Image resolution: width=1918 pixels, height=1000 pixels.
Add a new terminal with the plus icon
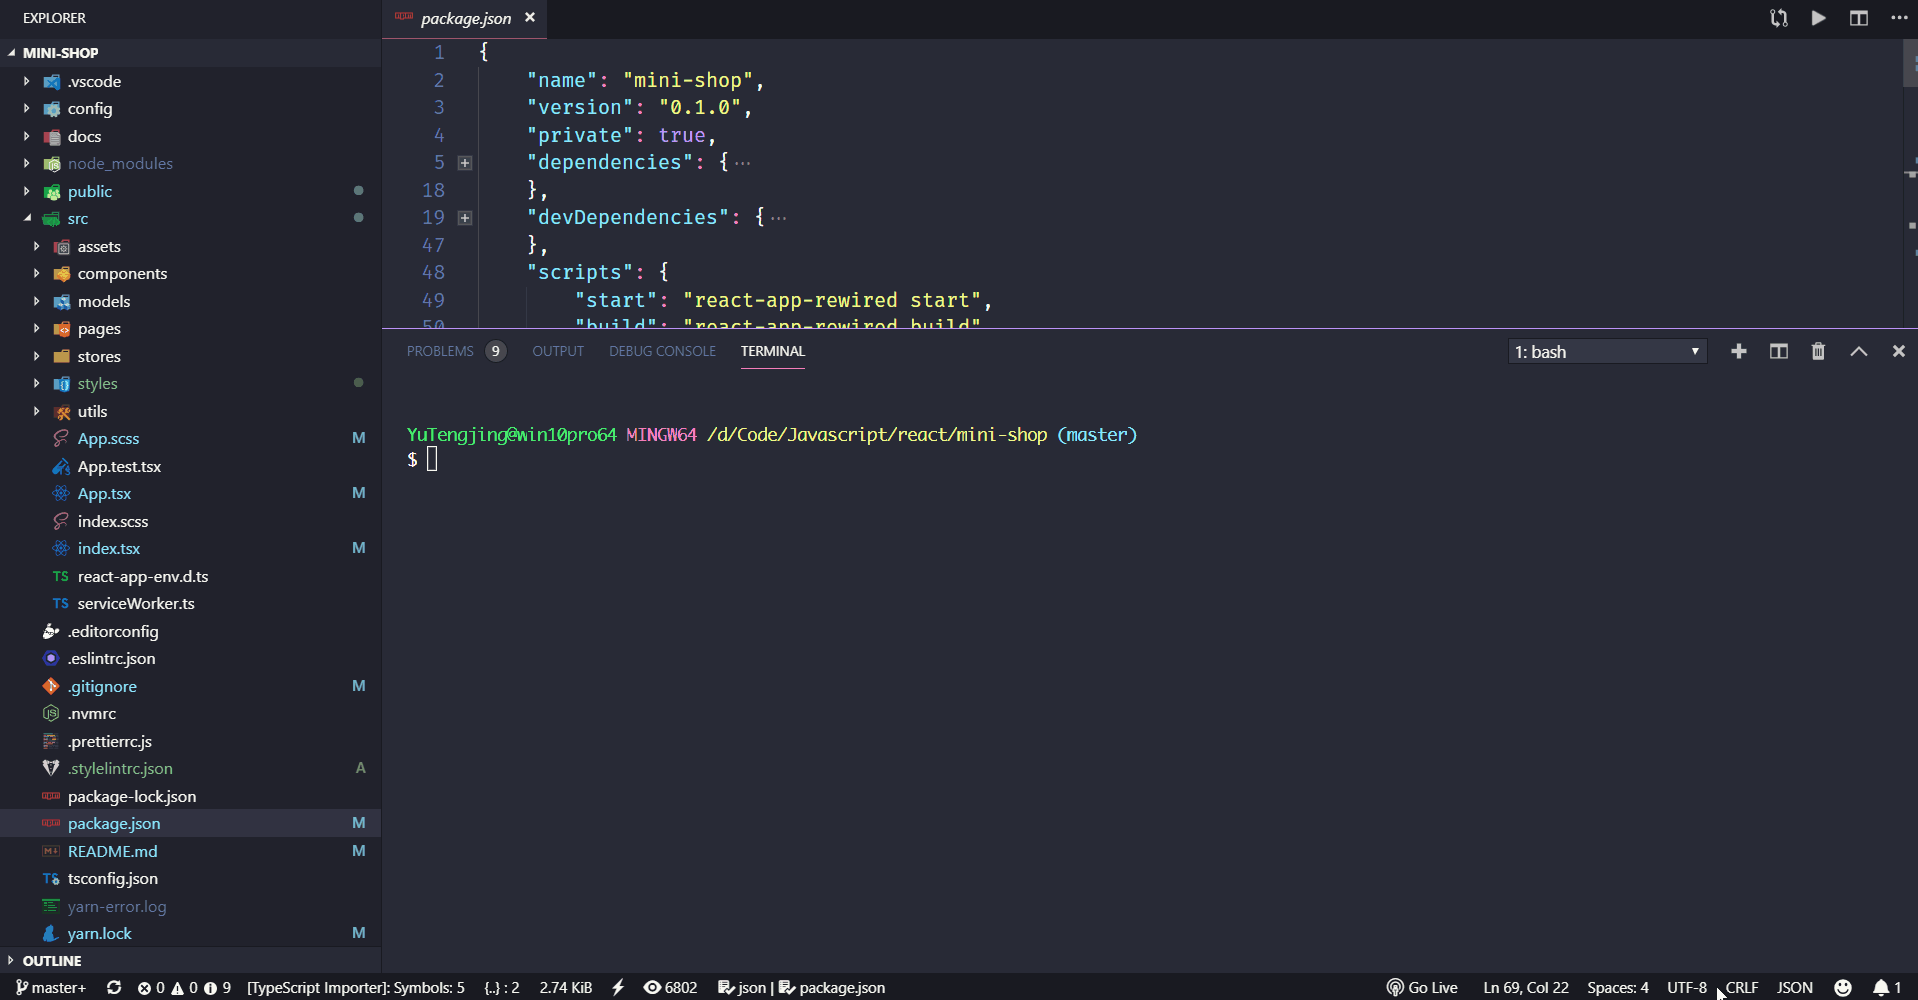1739,351
